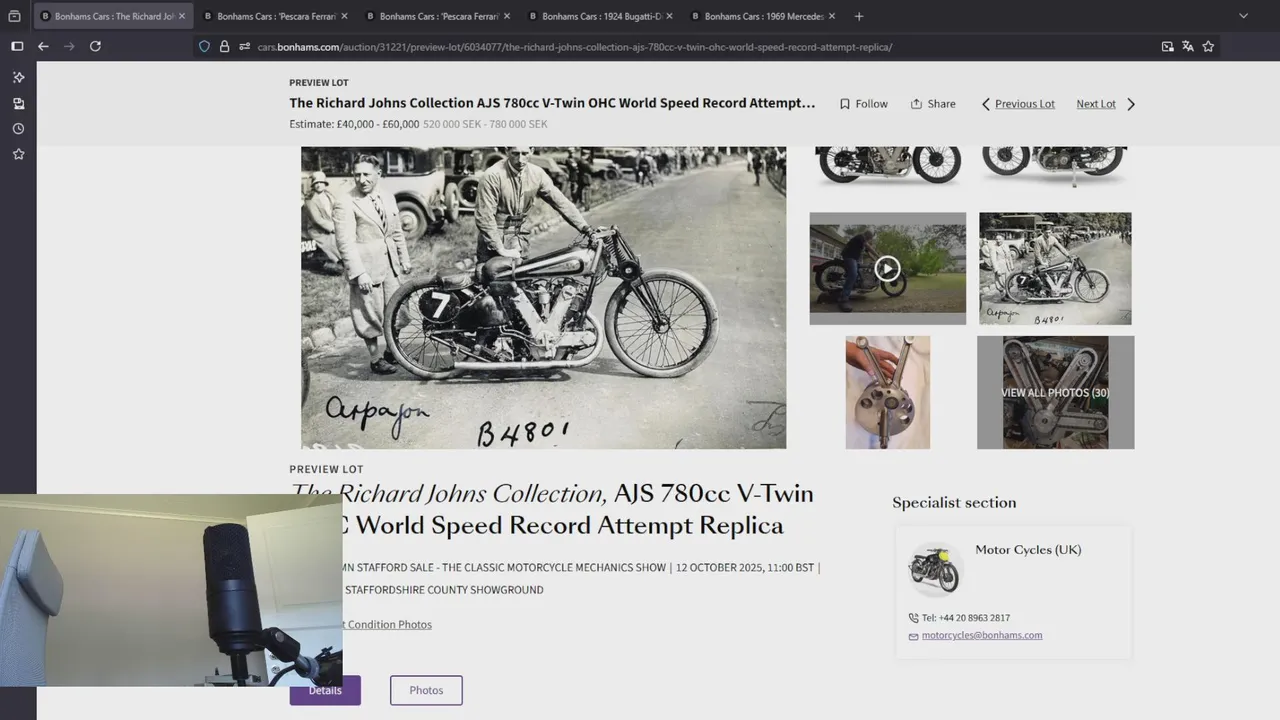Open tracking protection shield info
1280x720 pixels.
[x=205, y=46]
